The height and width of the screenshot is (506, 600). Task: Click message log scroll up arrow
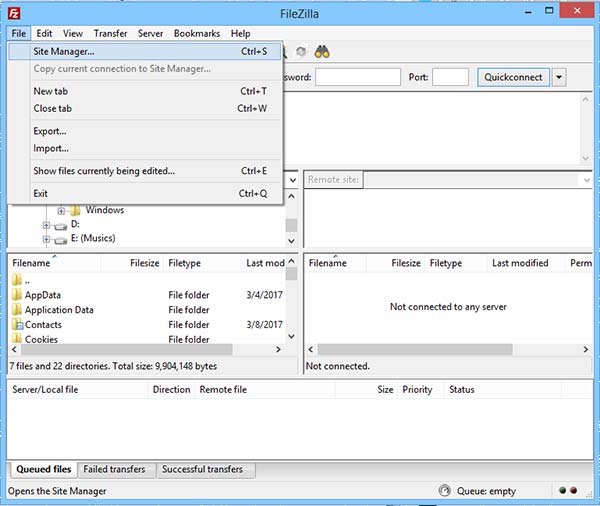[585, 99]
